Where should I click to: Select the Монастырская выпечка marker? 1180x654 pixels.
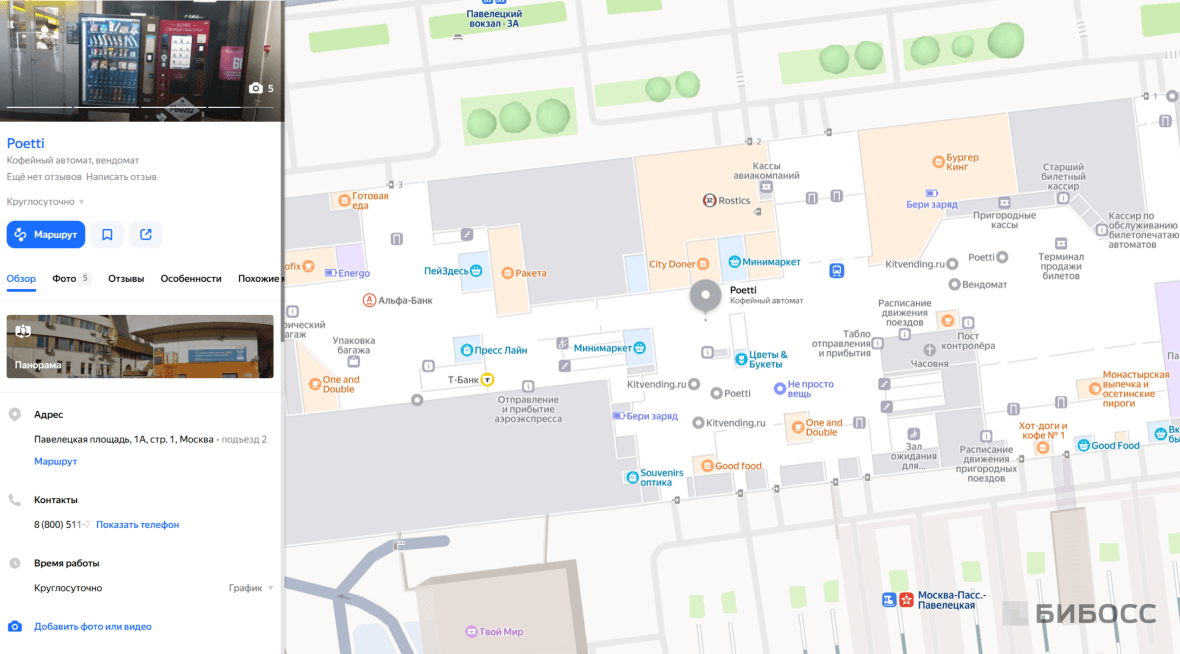(x=1093, y=388)
